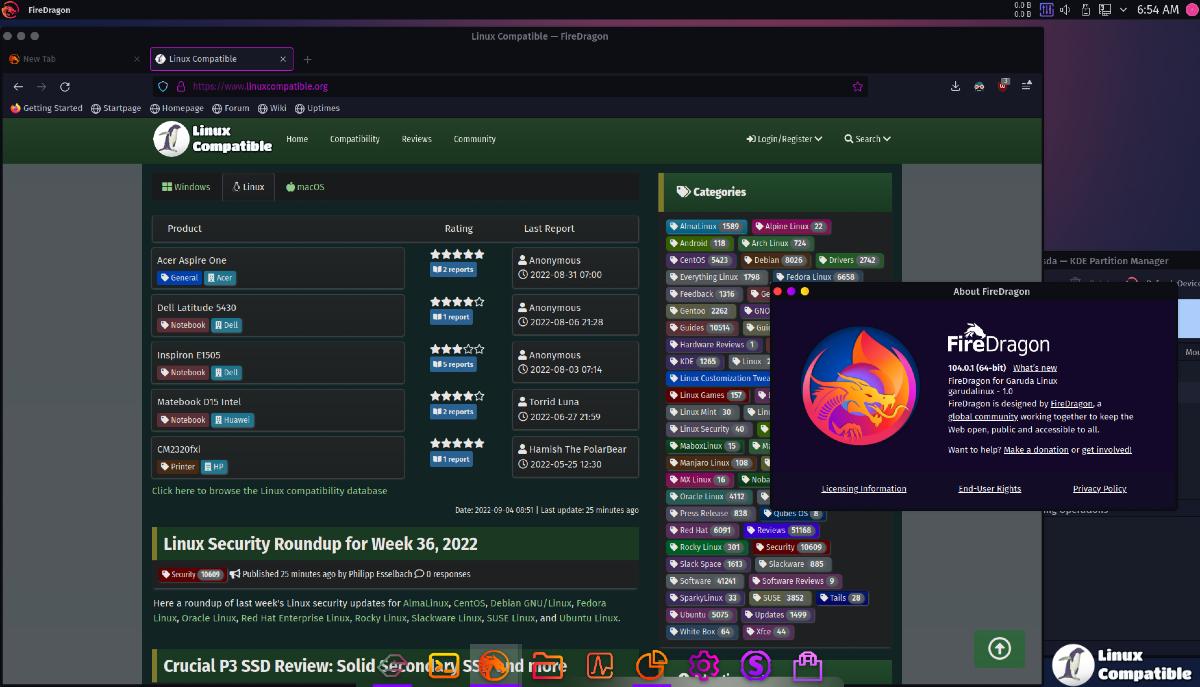Image resolution: width=1200 pixels, height=687 pixels.
Task: Select the macOS compatibility tab
Action: [305, 187]
